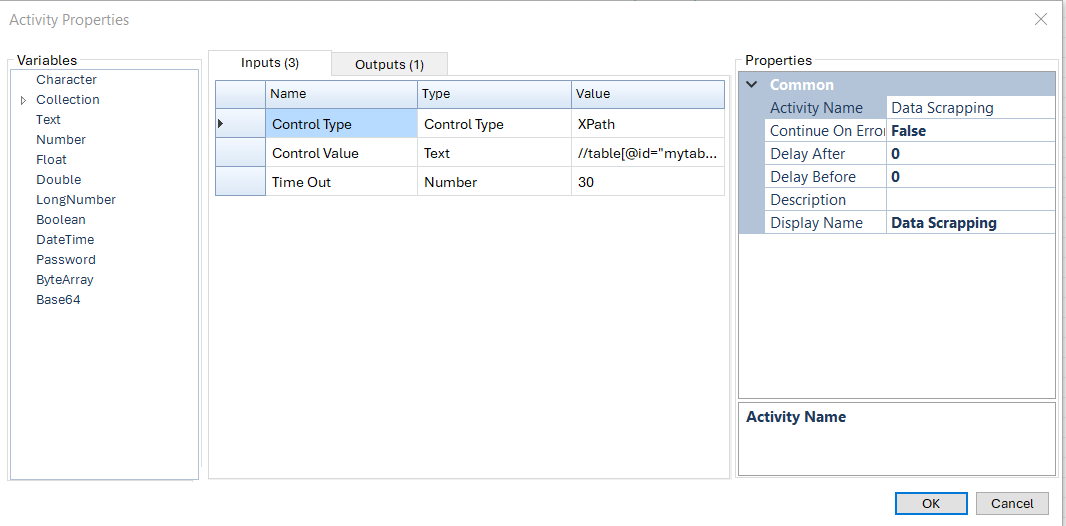Choose the DateTime variable type
This screenshot has width=1066, height=526.
pos(65,240)
